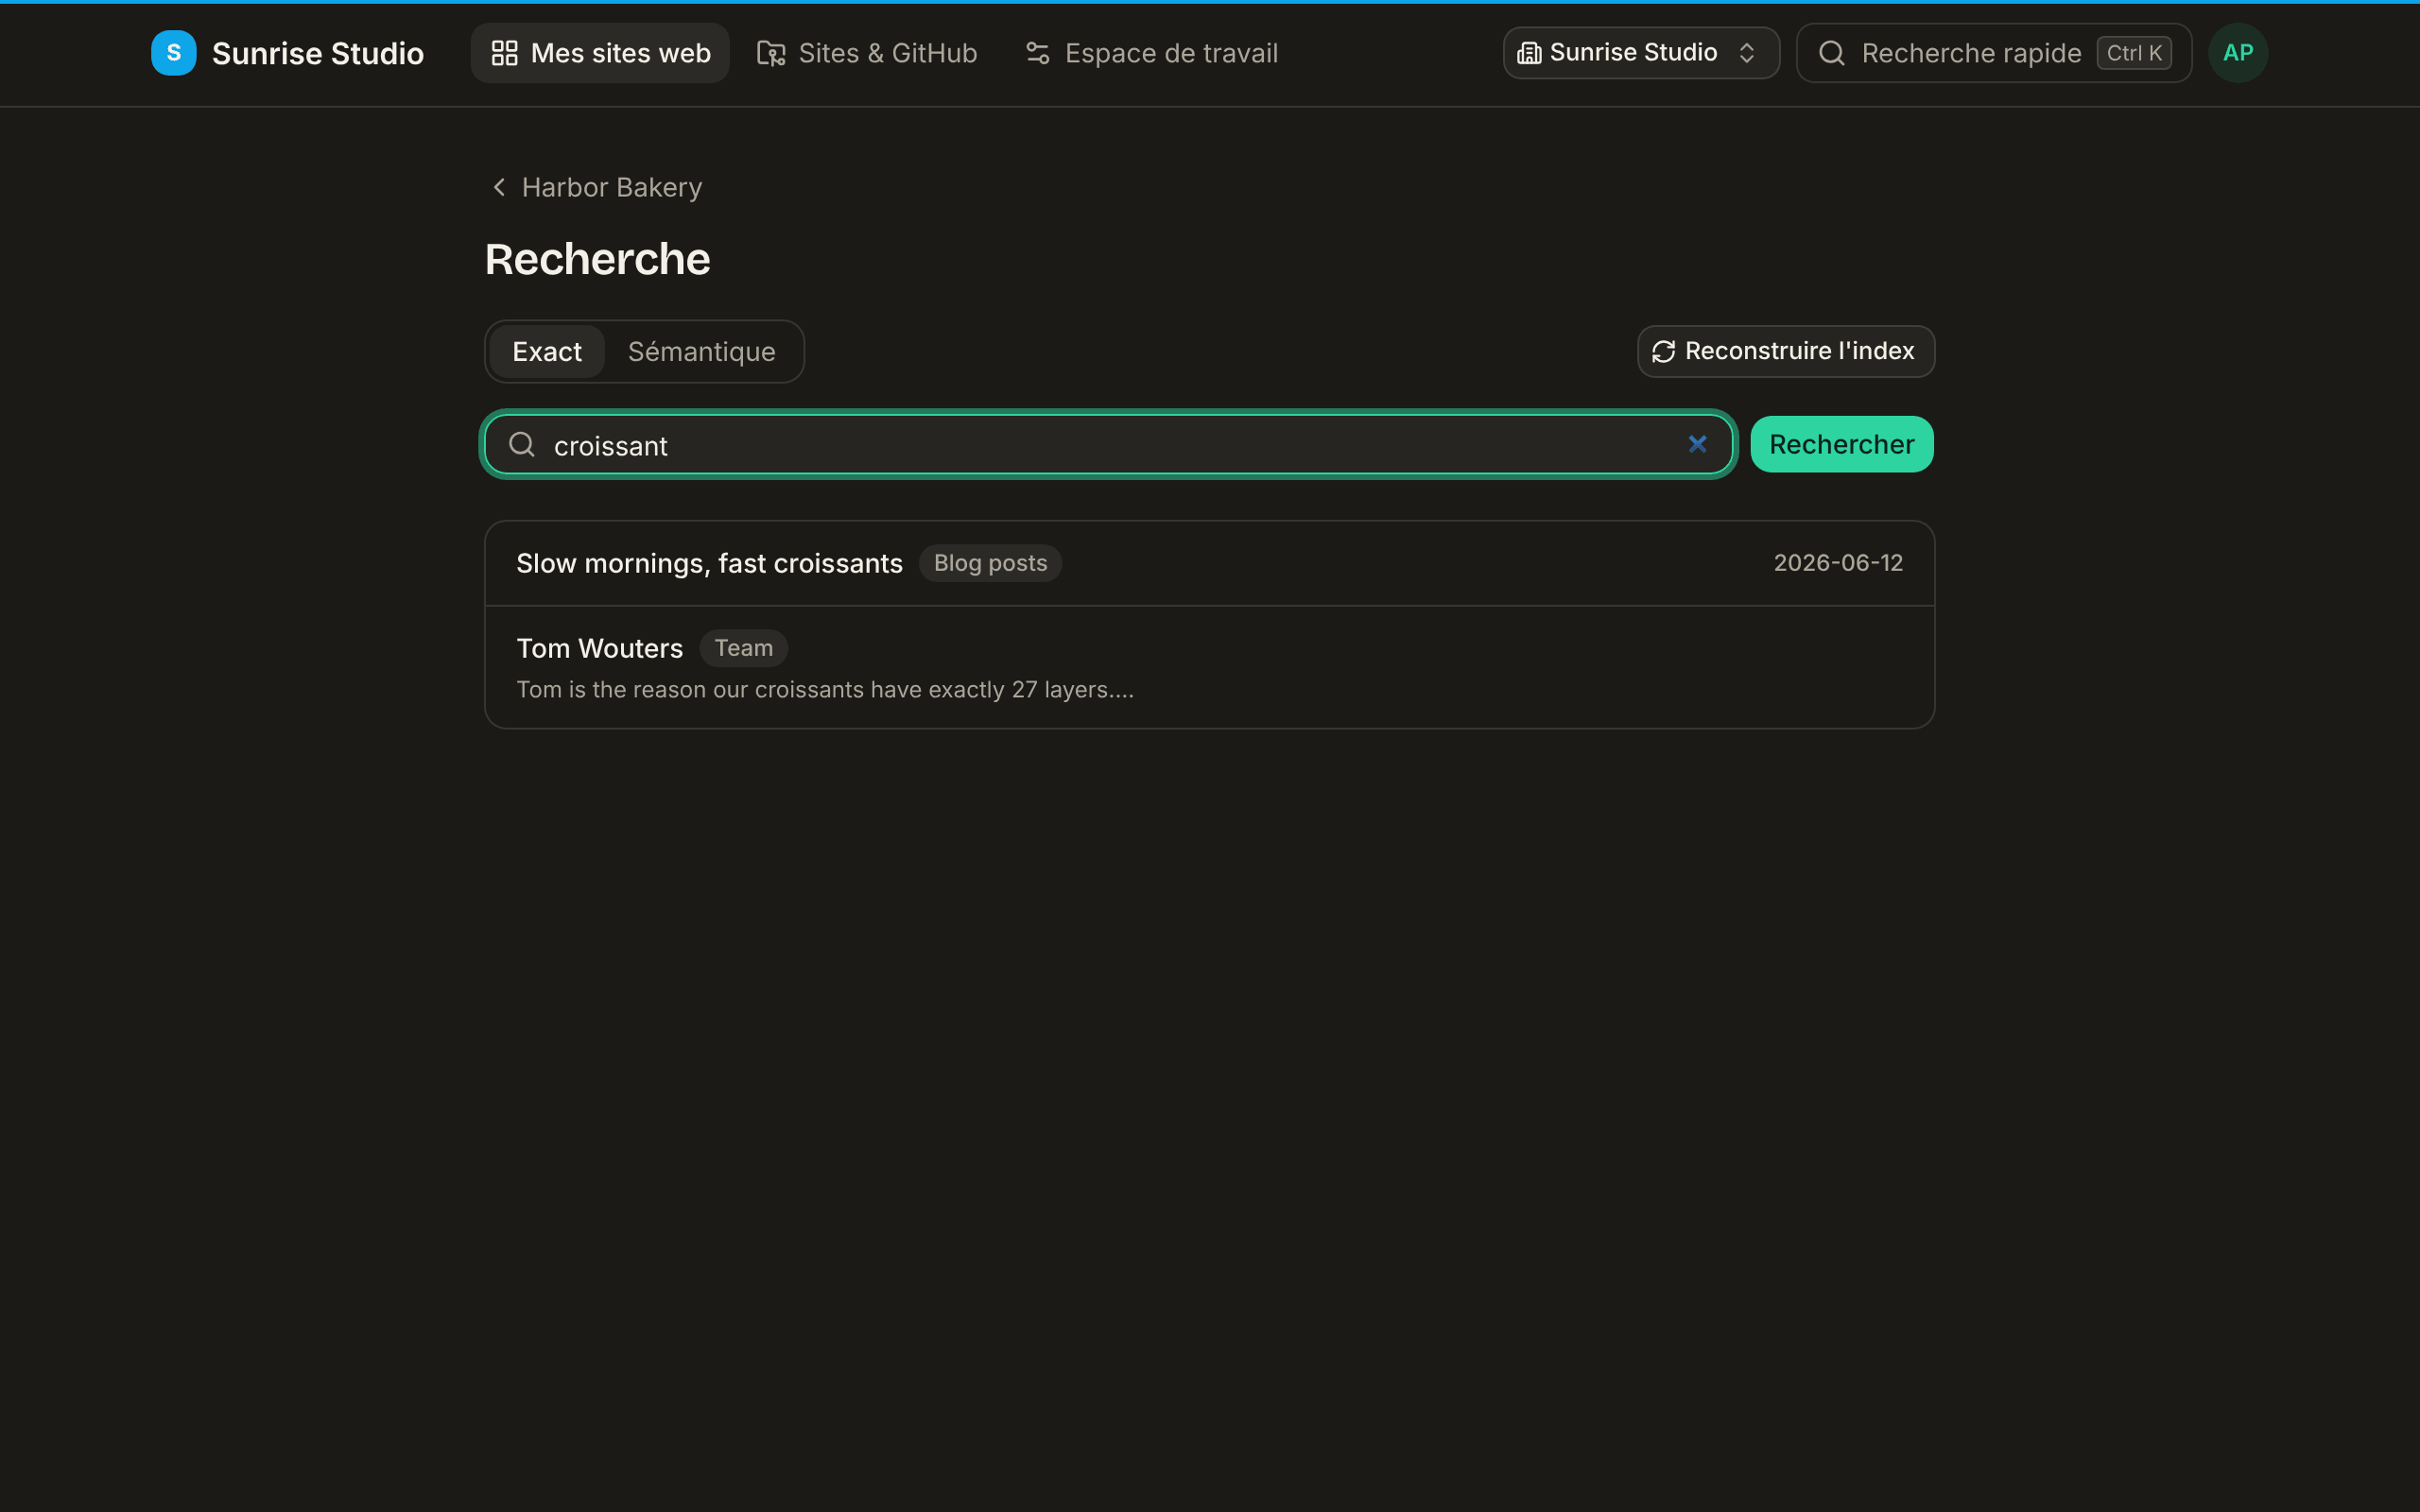Focus the croissant search input field
2420x1512 pixels.
click(1108, 444)
